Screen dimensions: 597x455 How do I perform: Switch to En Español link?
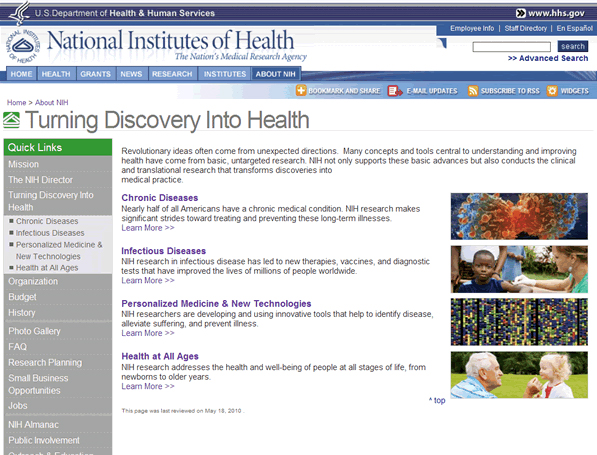coord(575,29)
